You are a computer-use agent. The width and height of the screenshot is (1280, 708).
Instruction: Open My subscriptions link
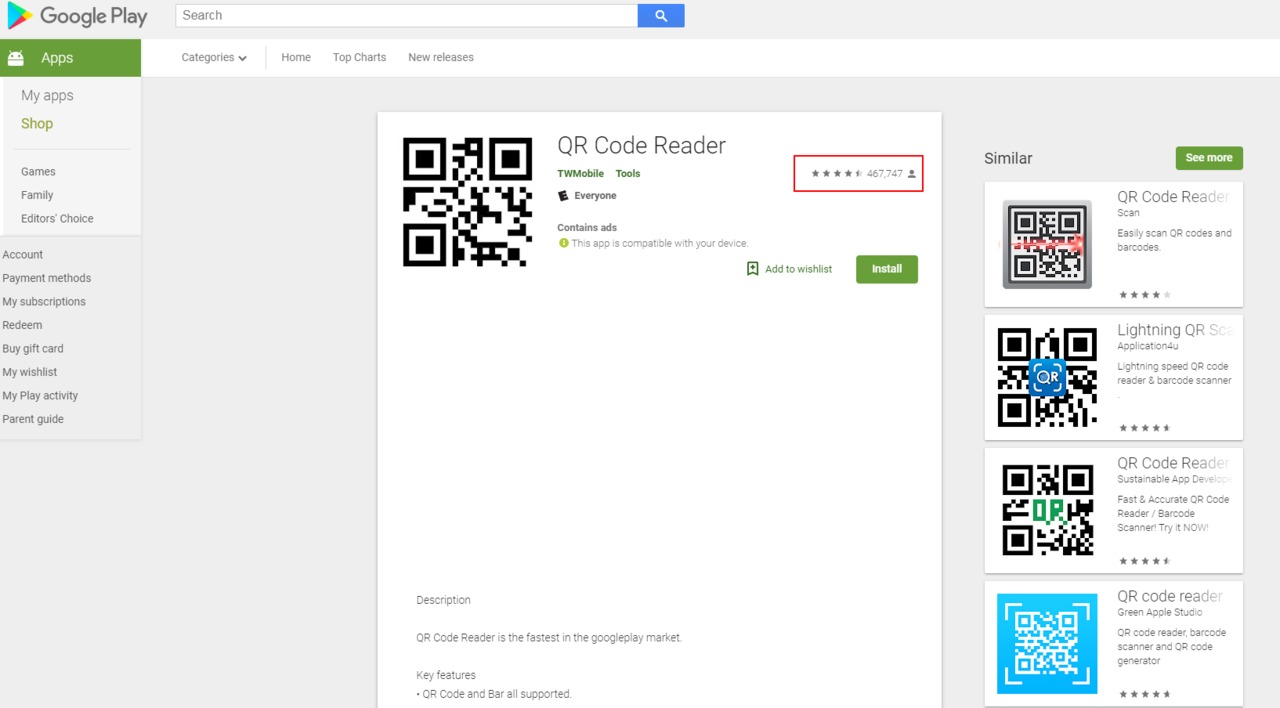pyautogui.click(x=44, y=302)
